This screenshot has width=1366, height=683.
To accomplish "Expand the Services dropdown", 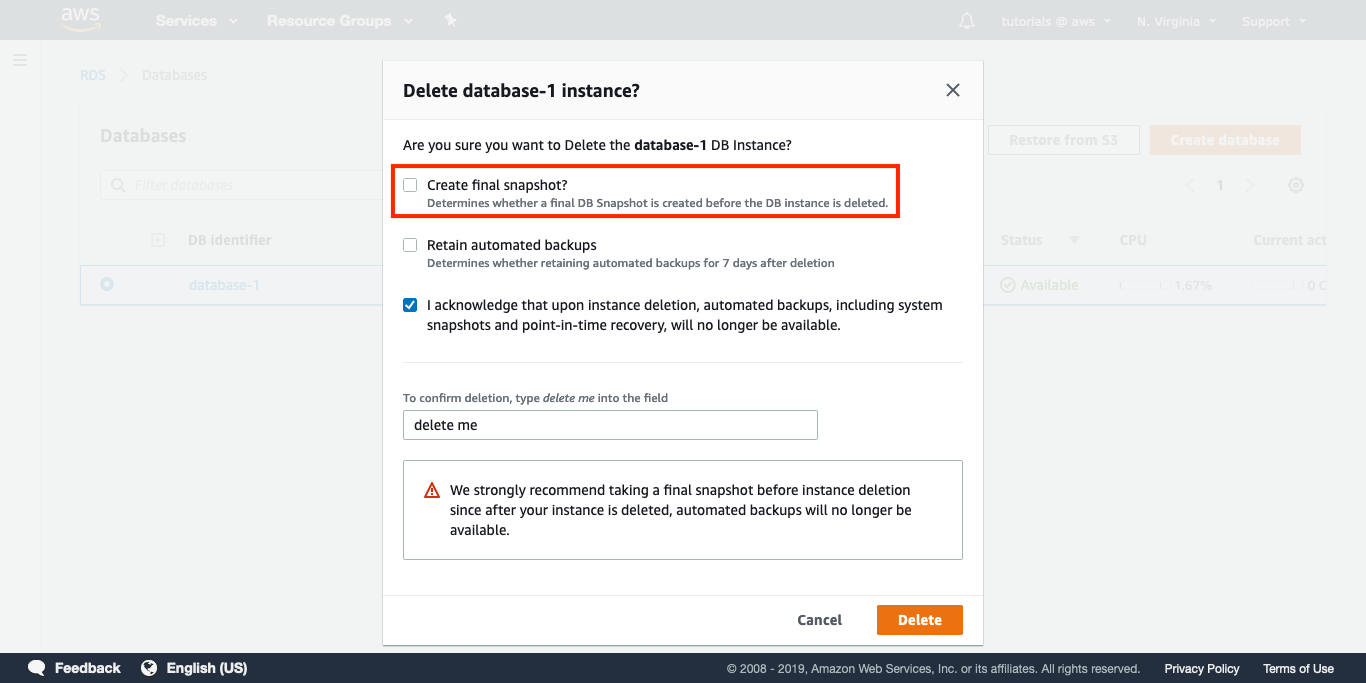I will [196, 21].
